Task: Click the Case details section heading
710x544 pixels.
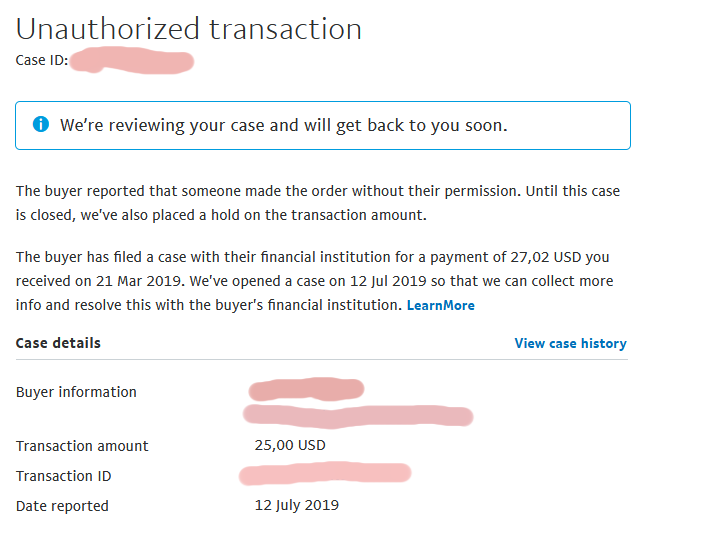Action: pyautogui.click(x=58, y=343)
